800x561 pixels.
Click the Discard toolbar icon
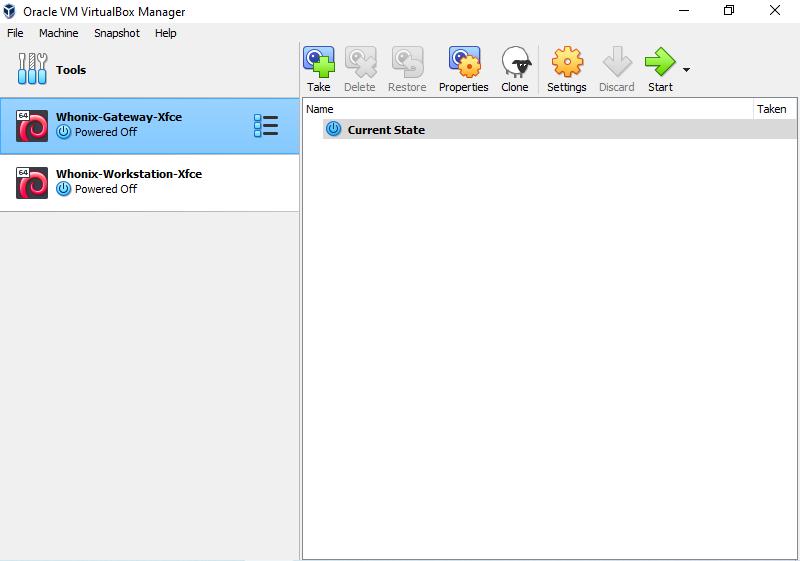(x=616, y=63)
